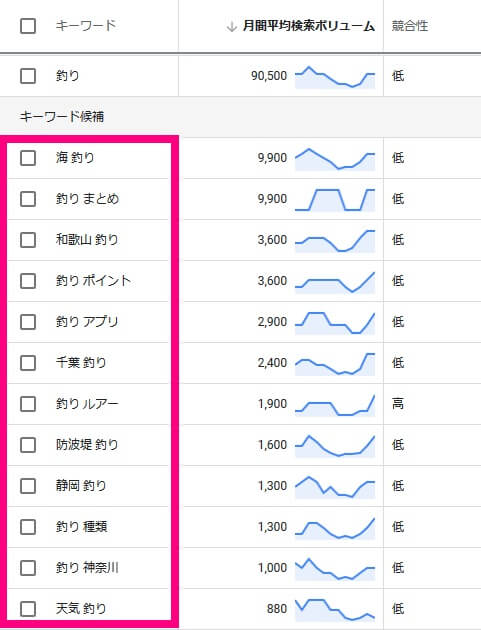Click the trend graph for 天気 釣り
This screenshot has height=630, width=481.
pyautogui.click(x=335, y=610)
